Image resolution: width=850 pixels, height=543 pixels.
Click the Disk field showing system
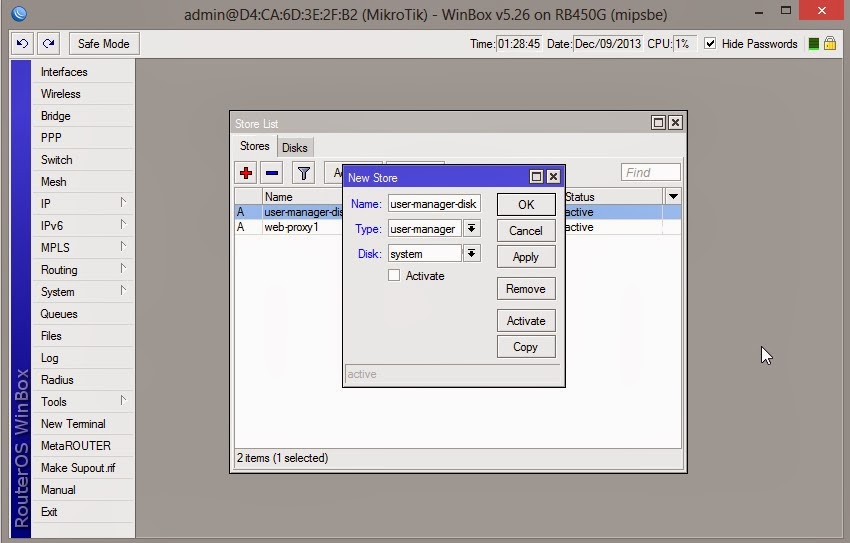coord(424,254)
